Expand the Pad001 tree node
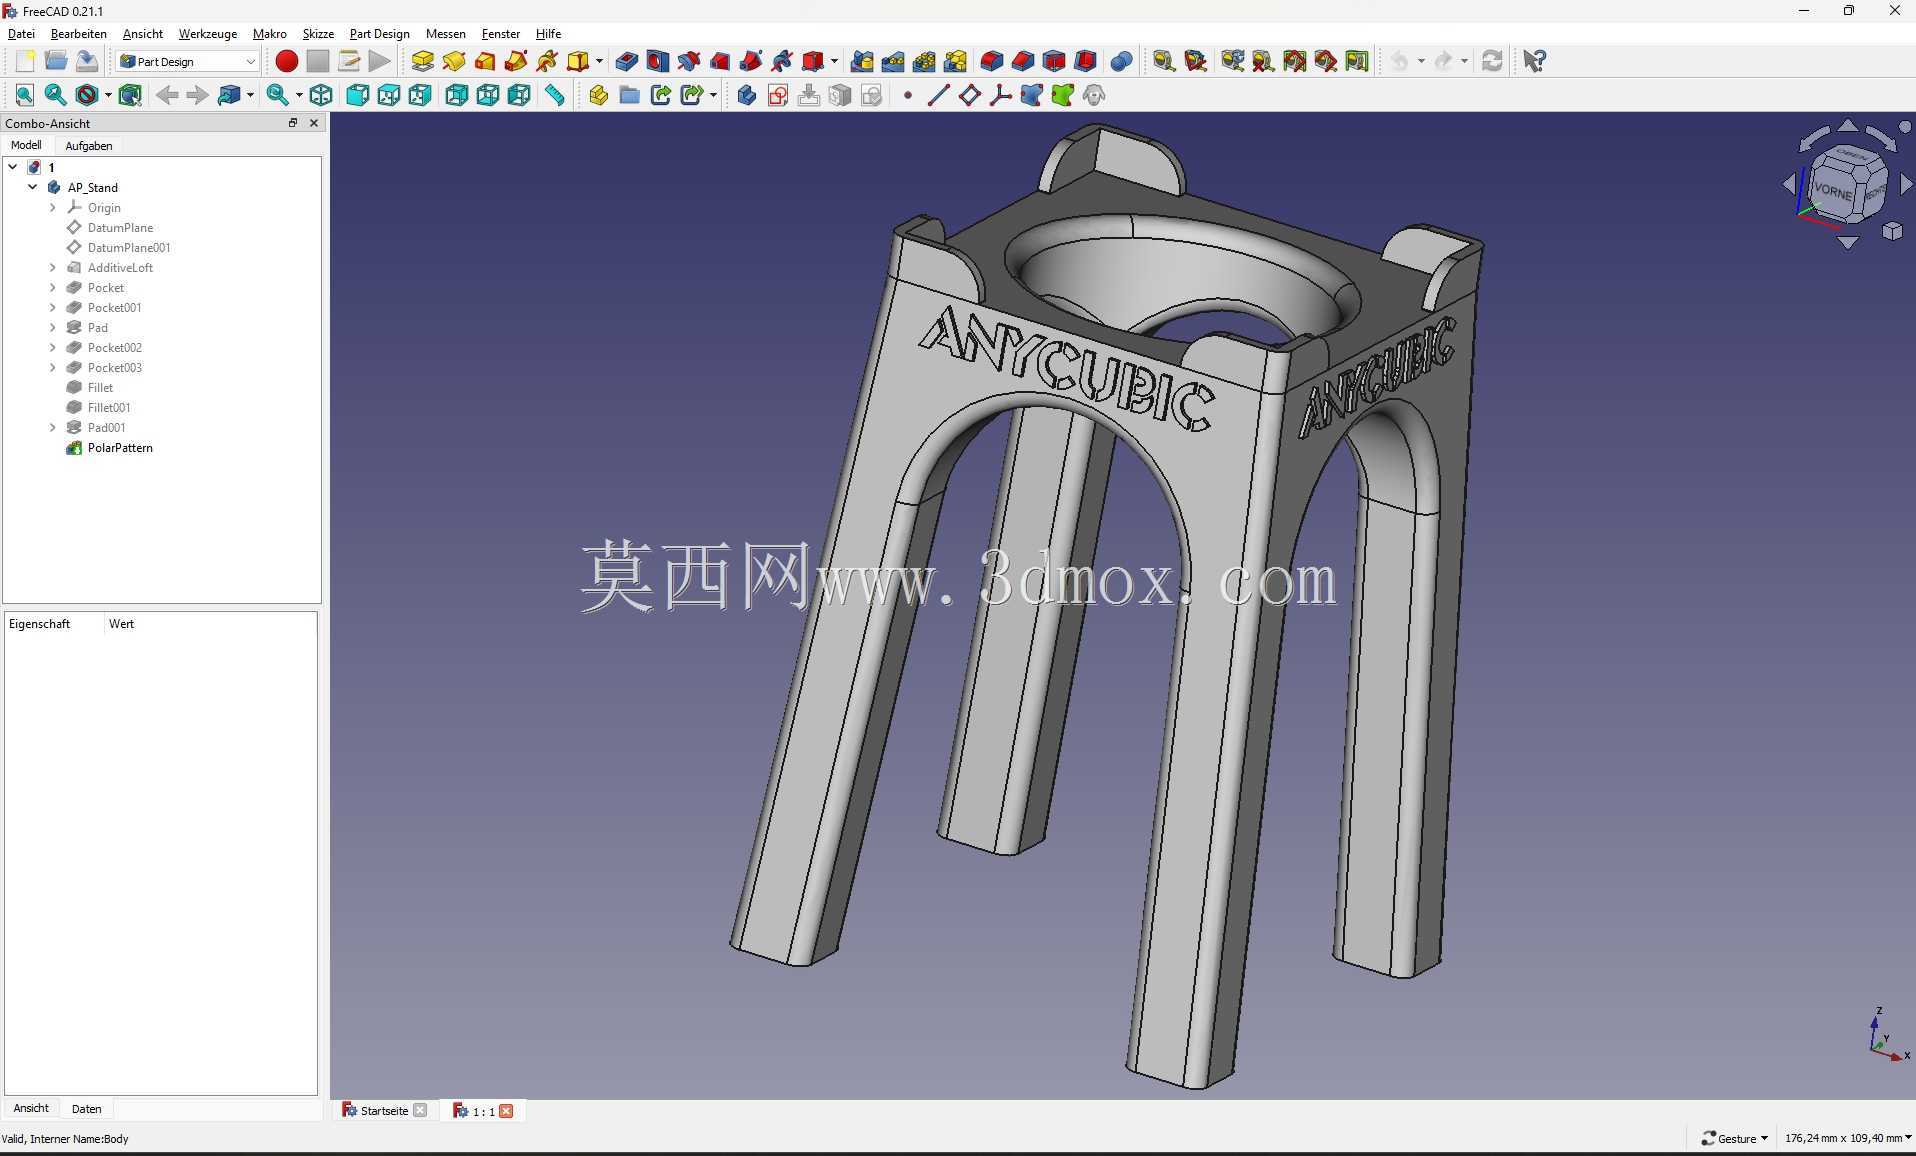 [53, 427]
